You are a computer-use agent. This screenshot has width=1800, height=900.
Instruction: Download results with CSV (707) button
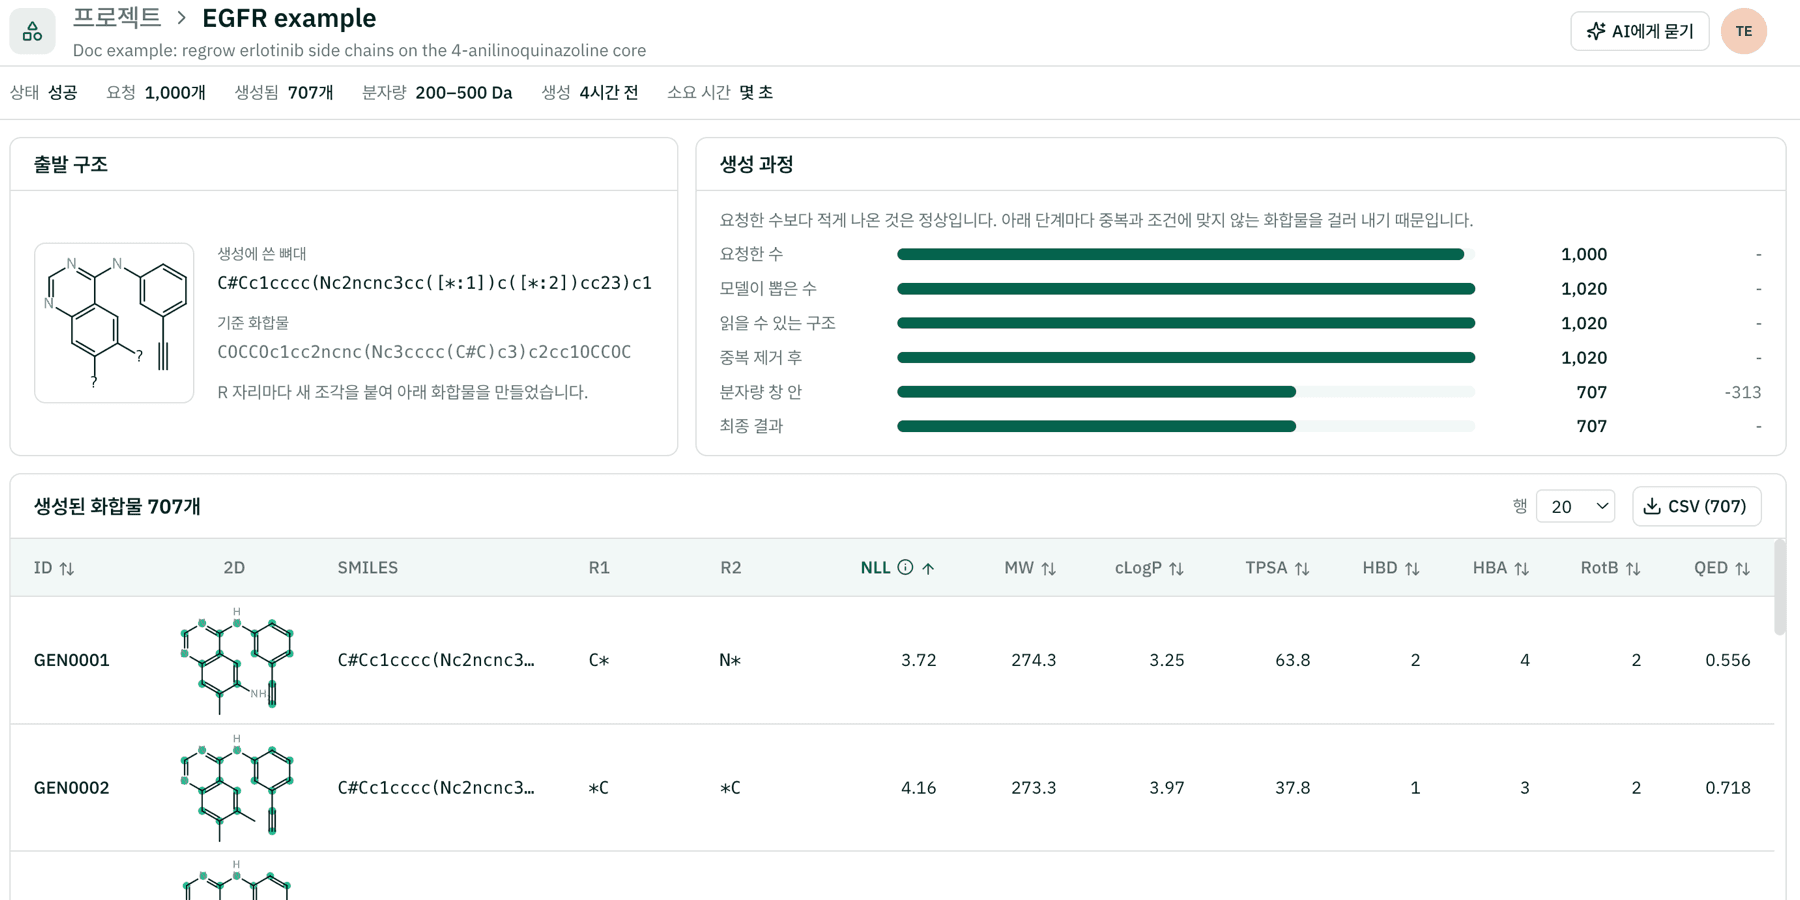(x=1696, y=506)
